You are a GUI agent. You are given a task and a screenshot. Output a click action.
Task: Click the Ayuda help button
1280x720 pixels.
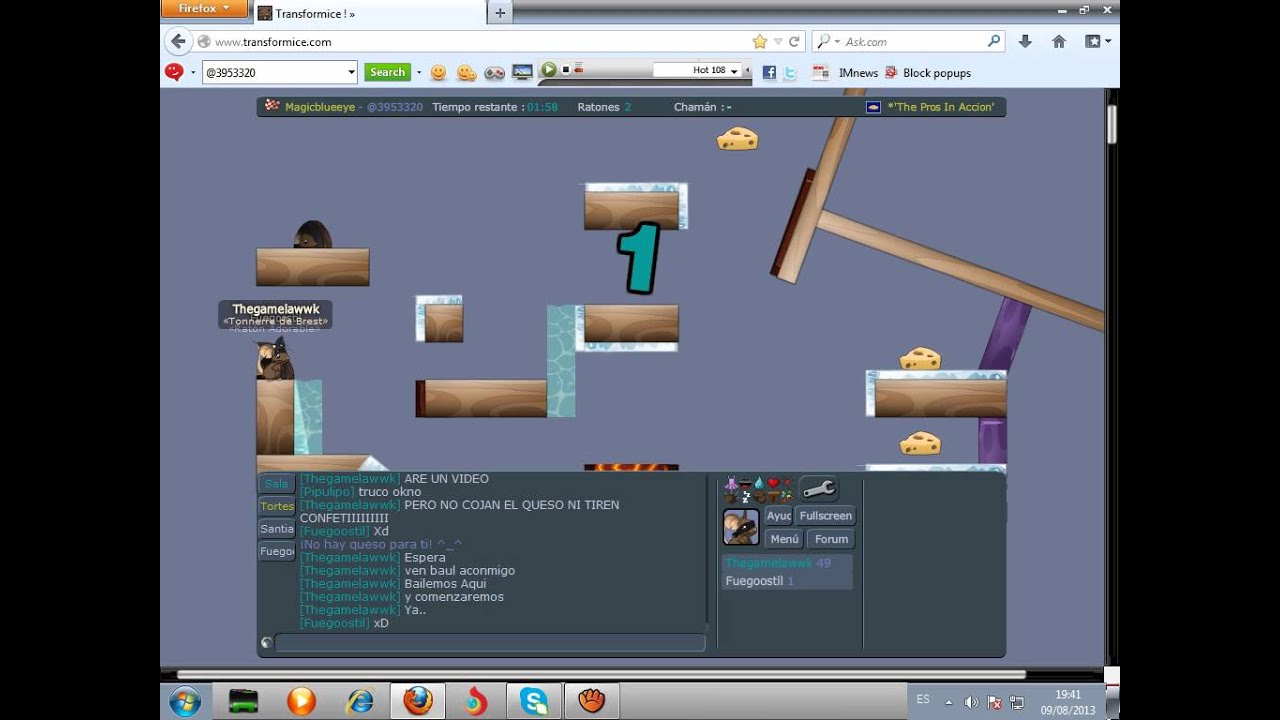tap(778, 516)
